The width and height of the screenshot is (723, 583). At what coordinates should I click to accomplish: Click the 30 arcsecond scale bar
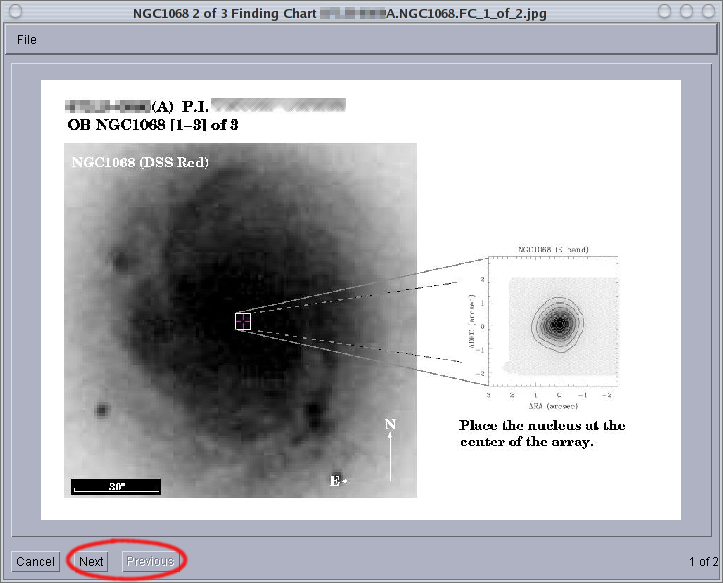[x=116, y=487]
